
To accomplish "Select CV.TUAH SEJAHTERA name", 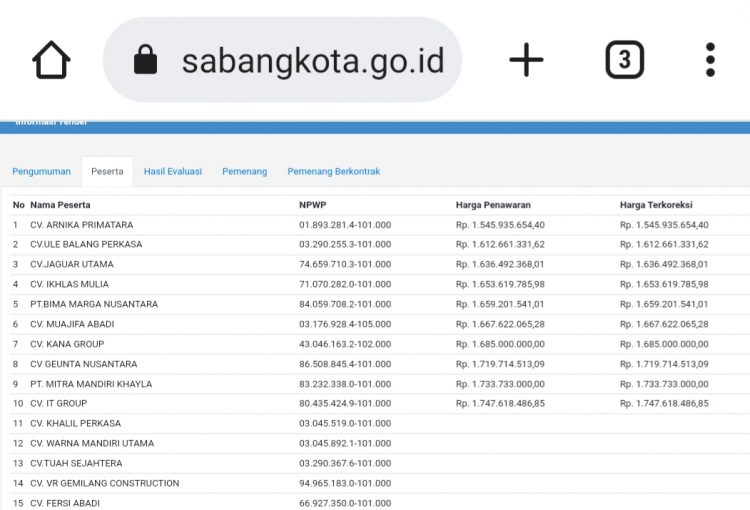I will coord(76,464).
